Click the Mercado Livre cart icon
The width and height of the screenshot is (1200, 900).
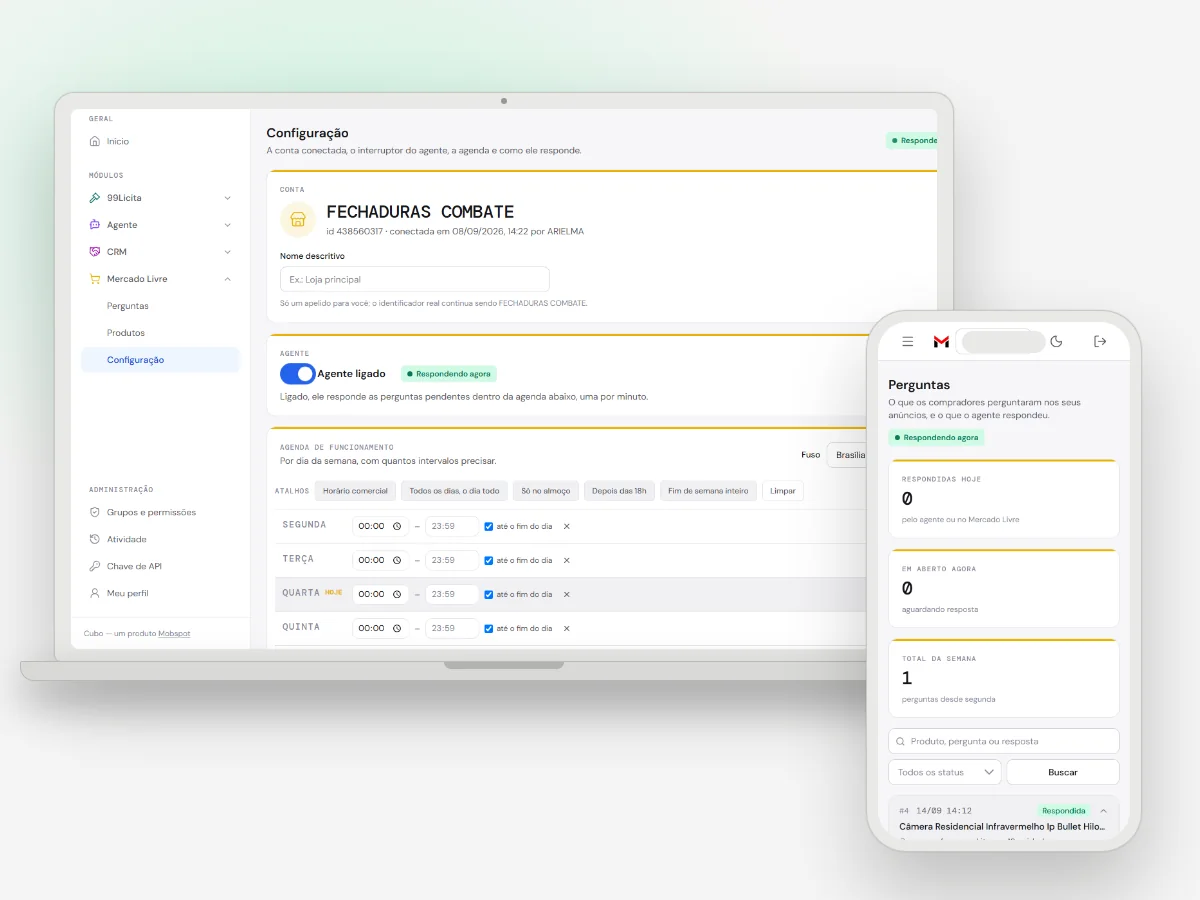tap(95, 279)
